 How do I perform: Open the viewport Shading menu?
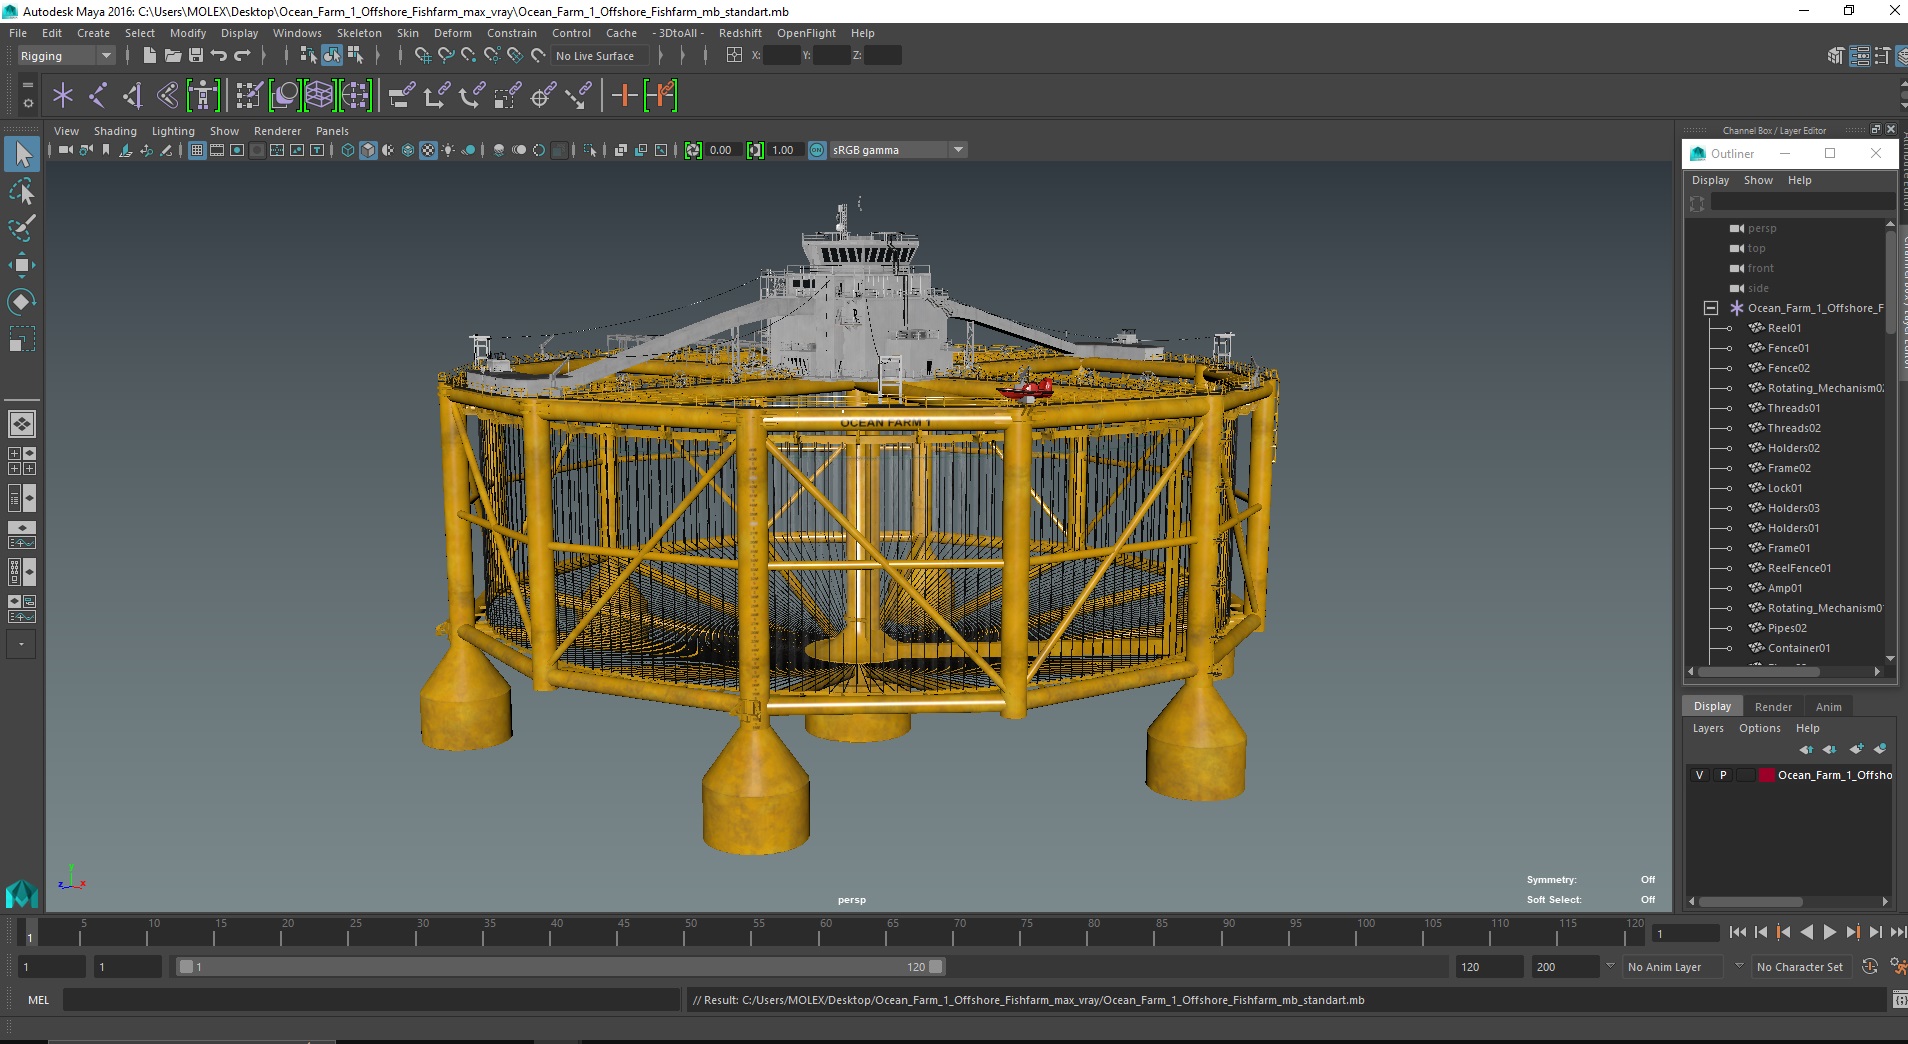(x=115, y=131)
